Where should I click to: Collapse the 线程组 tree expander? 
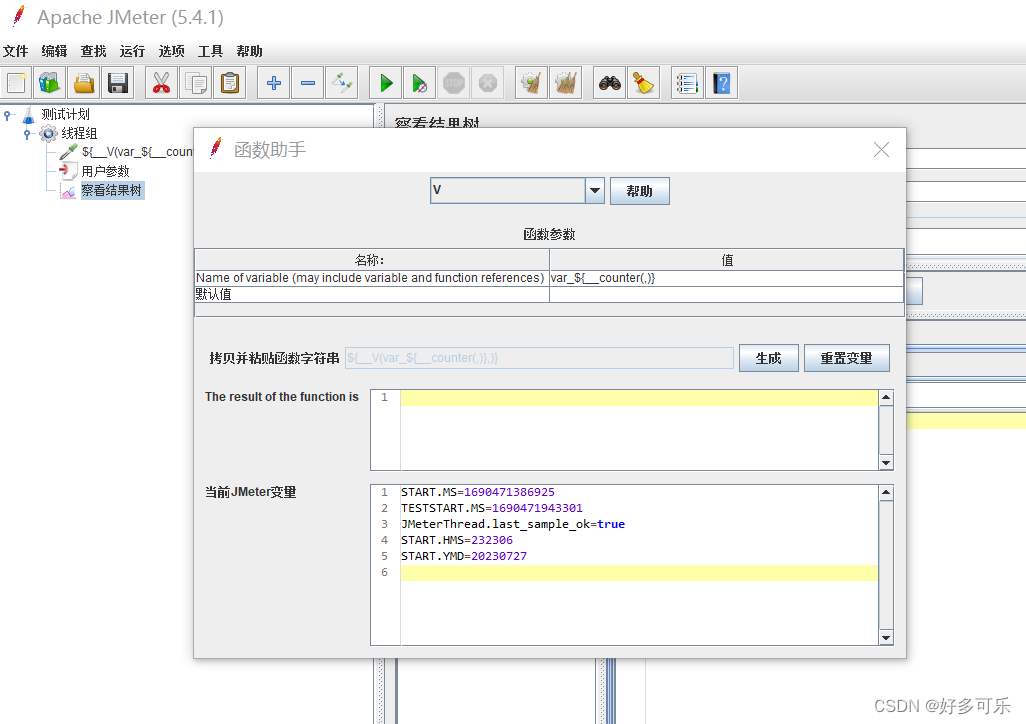click(27, 134)
